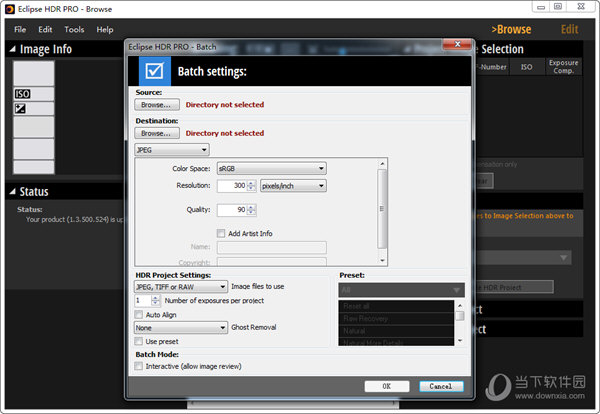Image resolution: width=600 pixels, height=414 pixels.
Task: Increase Resolution with the up stepper arrow
Action: point(251,183)
